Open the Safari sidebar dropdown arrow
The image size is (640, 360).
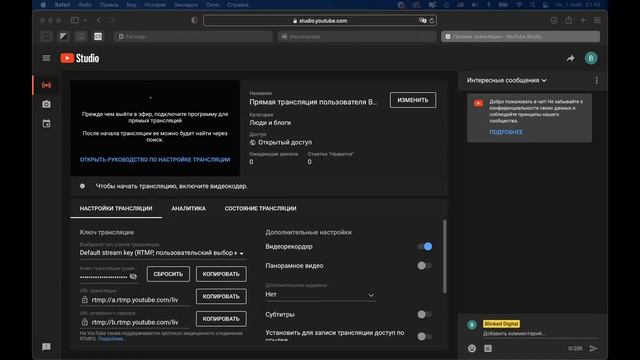[x=85, y=20]
